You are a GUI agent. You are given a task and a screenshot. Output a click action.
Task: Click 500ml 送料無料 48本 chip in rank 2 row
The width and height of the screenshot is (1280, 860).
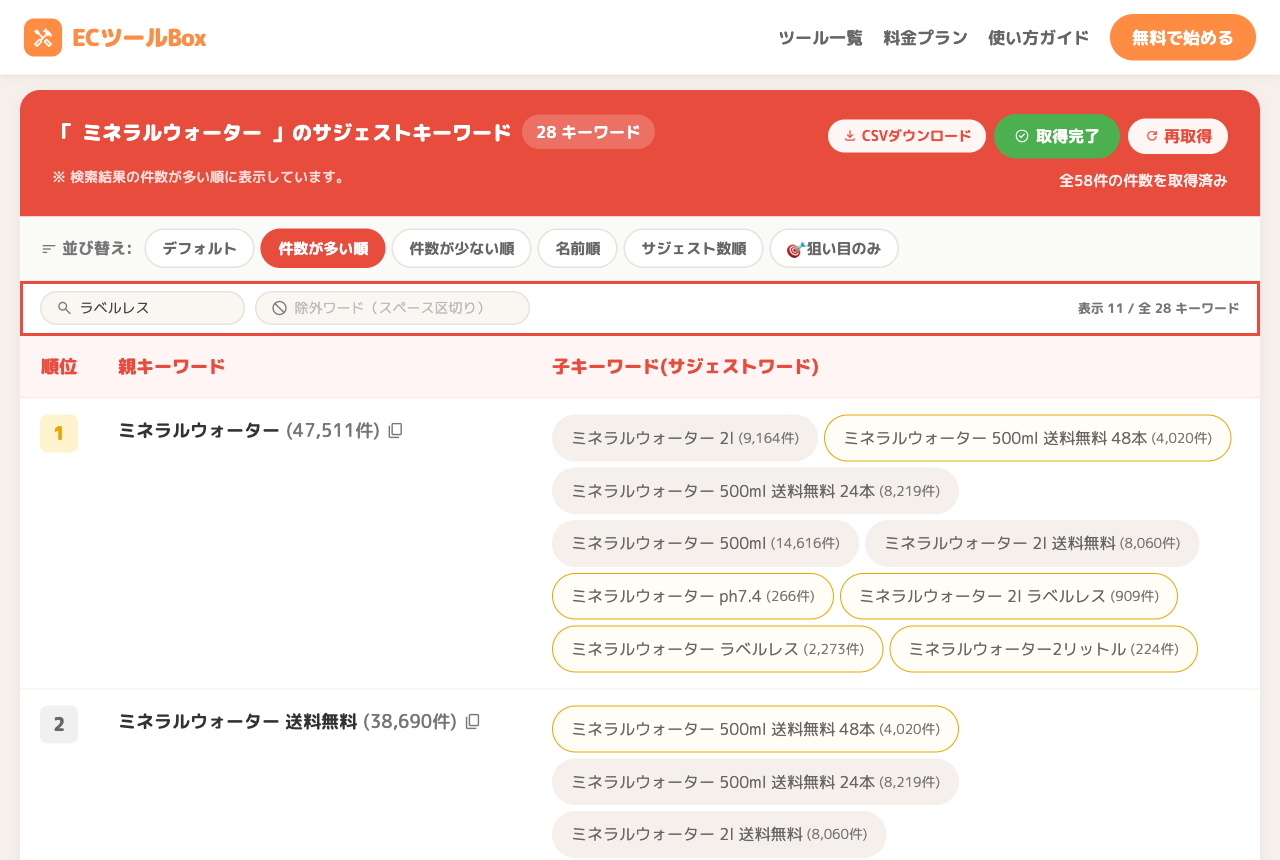(755, 729)
